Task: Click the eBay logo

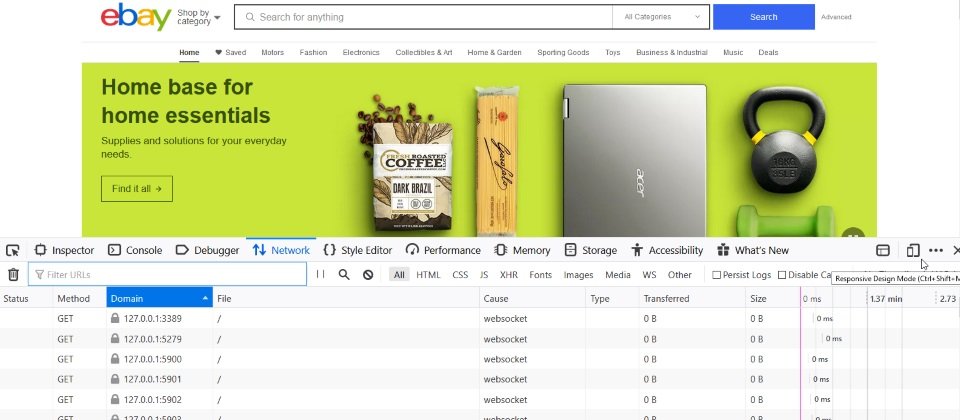Action: pyautogui.click(x=136, y=17)
